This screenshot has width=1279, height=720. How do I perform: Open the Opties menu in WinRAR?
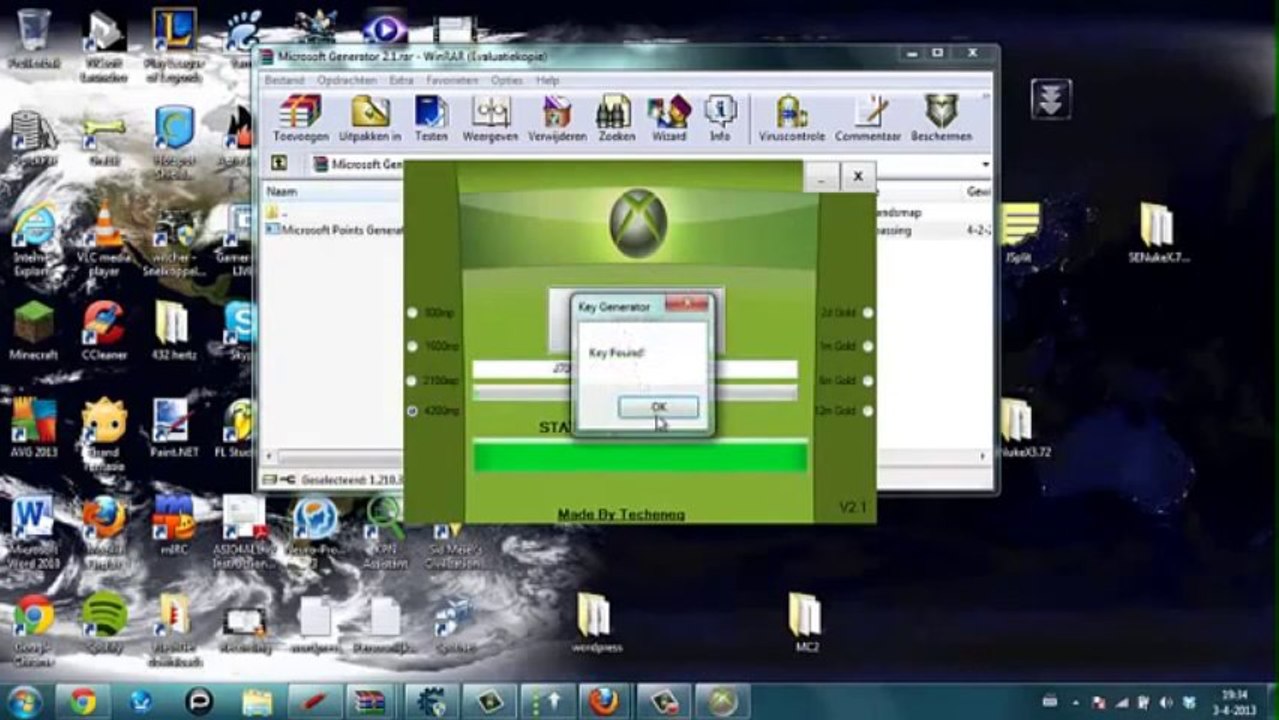[x=507, y=80]
